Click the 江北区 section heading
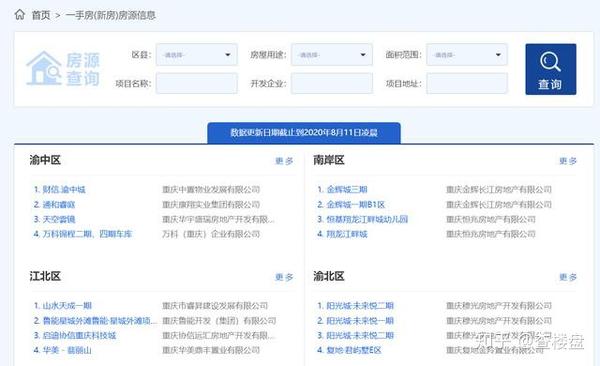Screen dimensions: 600x366 coord(45,276)
